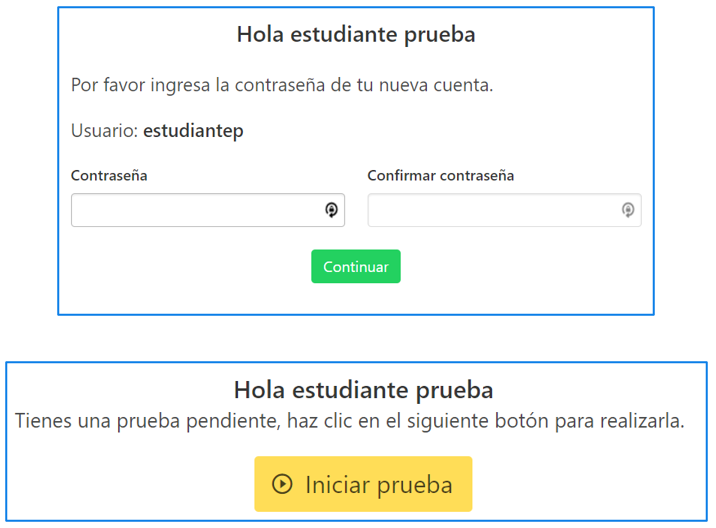Click the key icon in Confirmar contraseña field

click(628, 210)
